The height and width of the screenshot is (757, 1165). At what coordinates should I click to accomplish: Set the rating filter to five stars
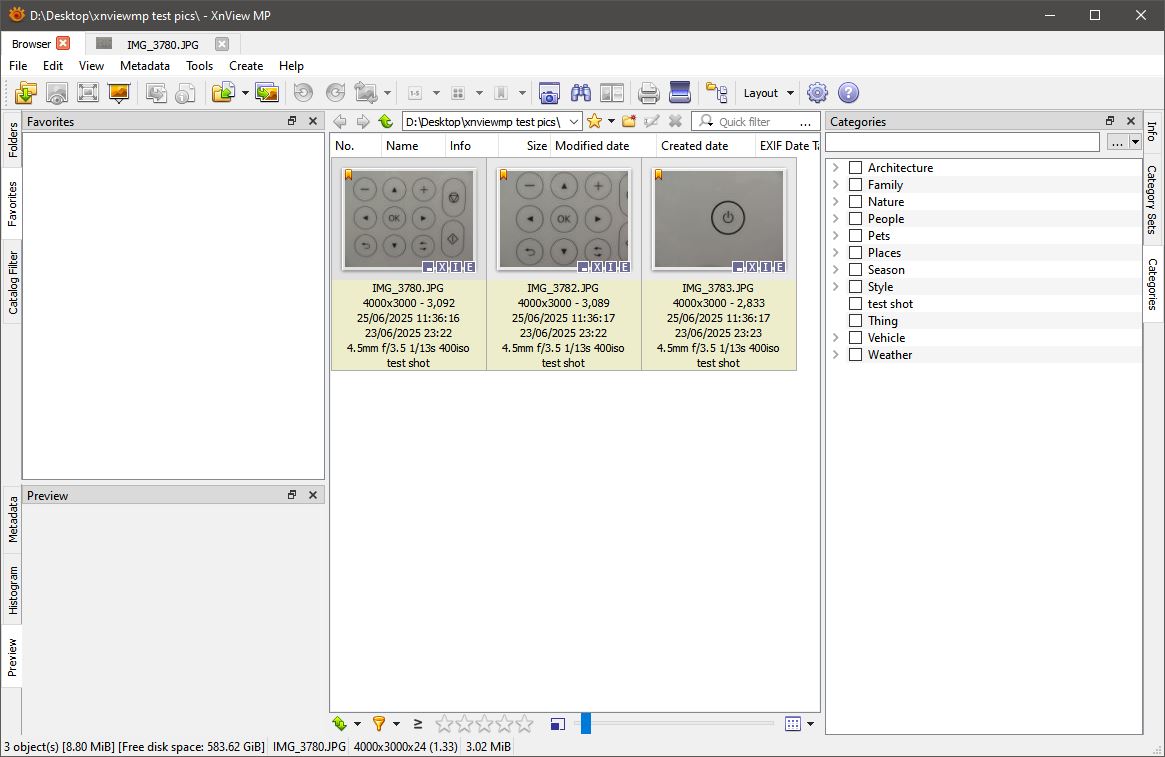tap(525, 724)
